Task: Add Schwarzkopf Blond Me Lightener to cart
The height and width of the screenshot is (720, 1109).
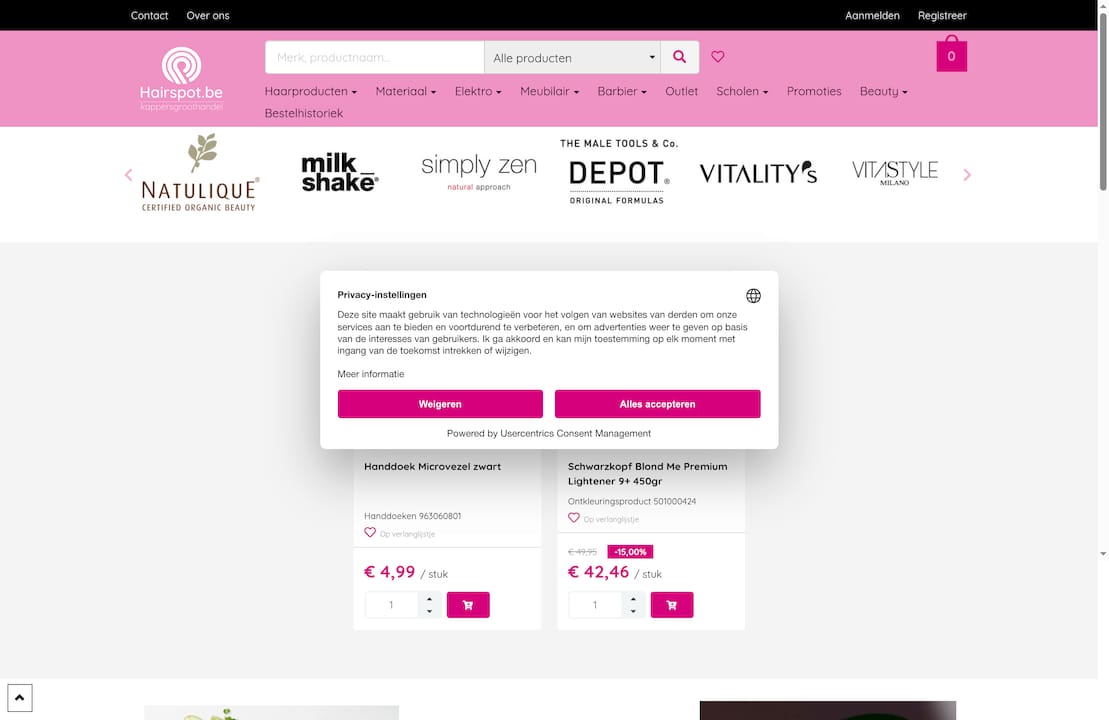Action: 671,605
